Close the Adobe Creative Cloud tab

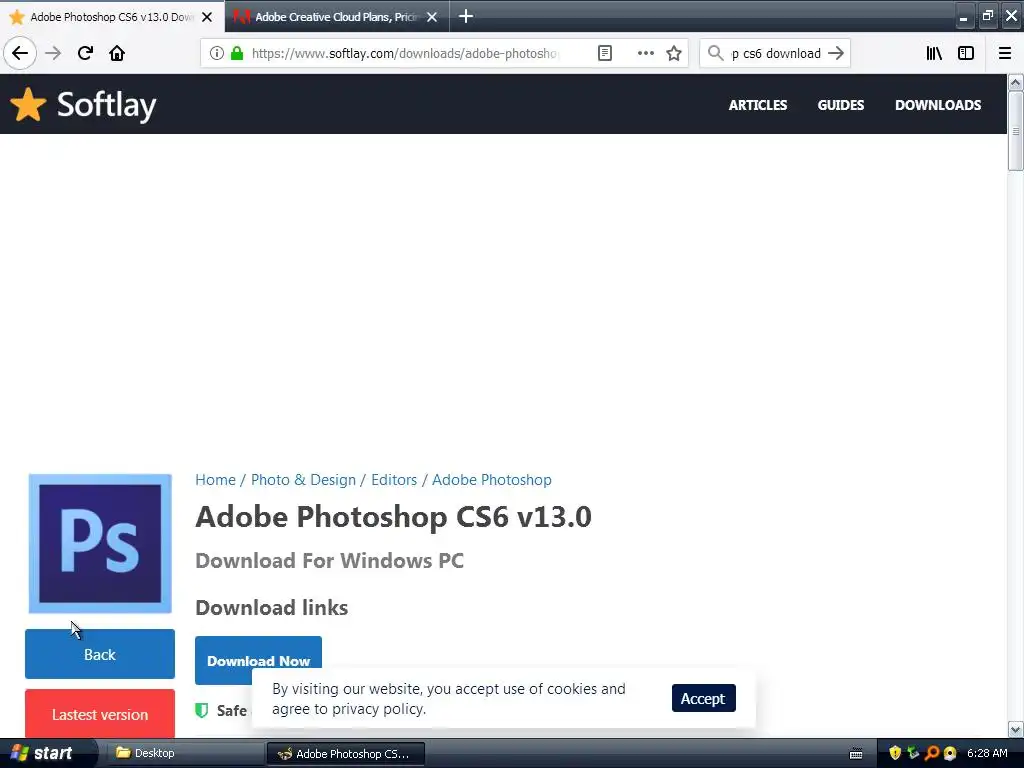click(x=432, y=17)
